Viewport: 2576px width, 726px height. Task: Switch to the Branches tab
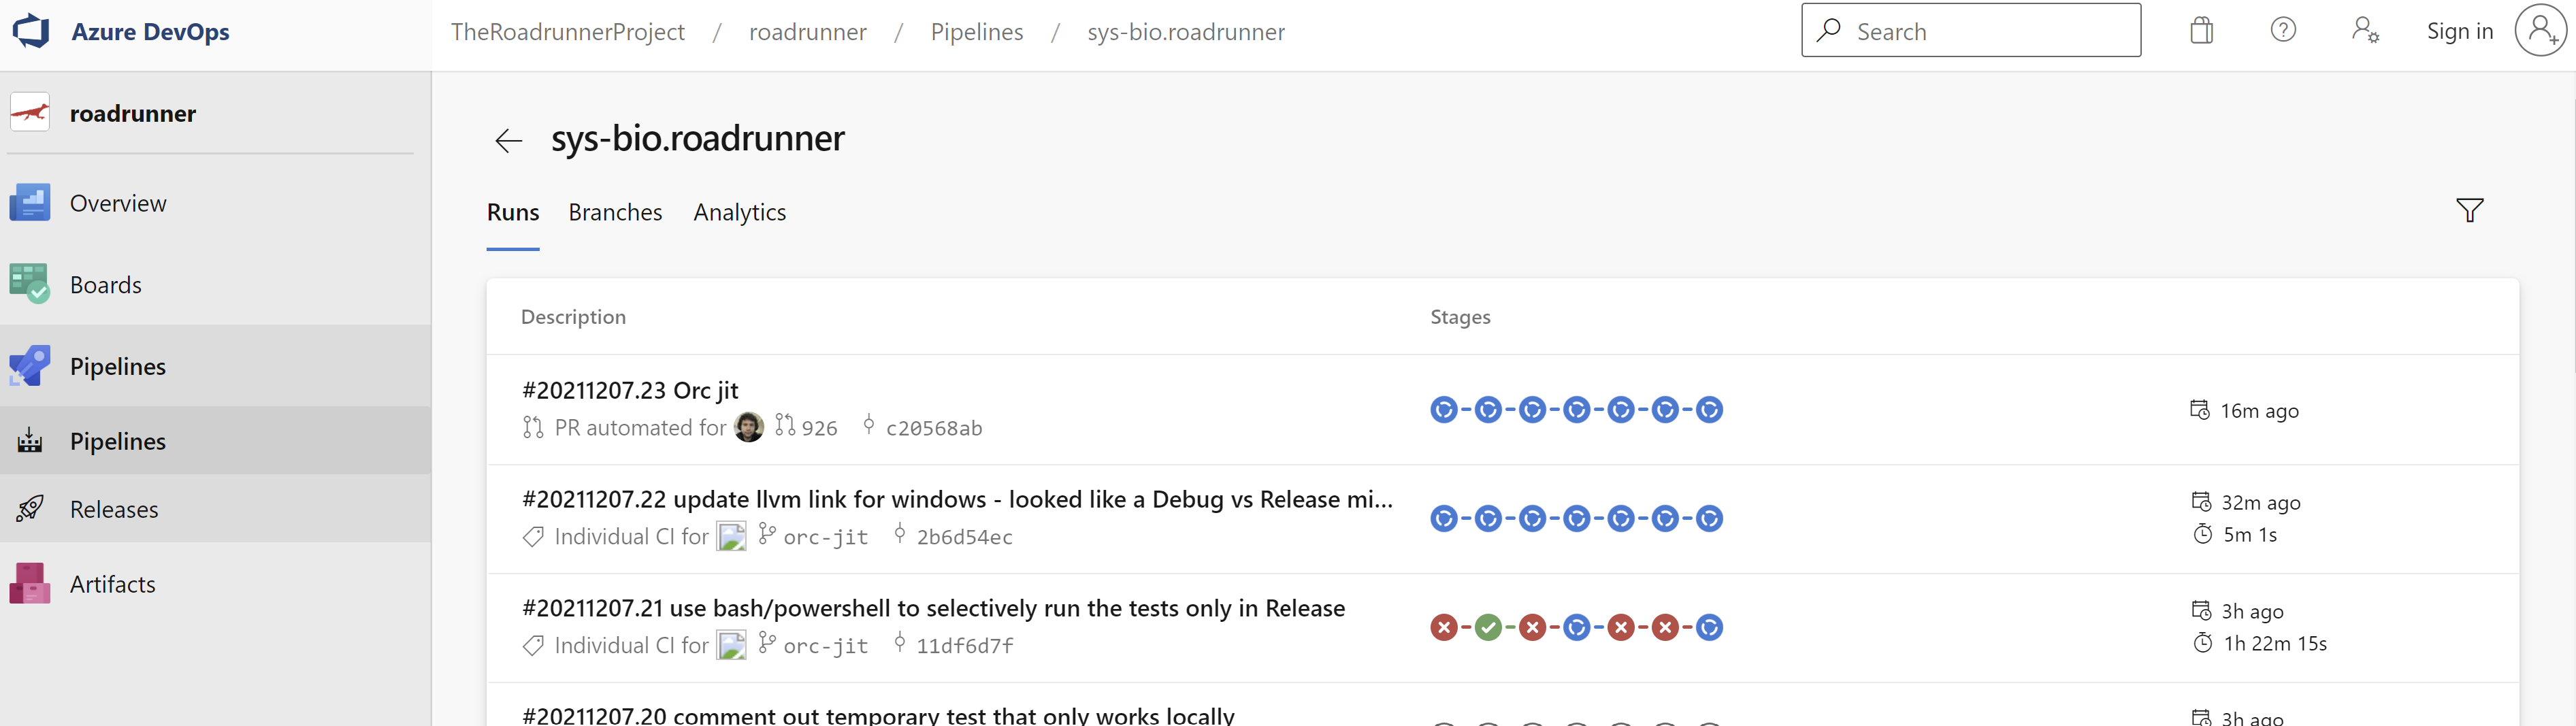click(x=615, y=212)
